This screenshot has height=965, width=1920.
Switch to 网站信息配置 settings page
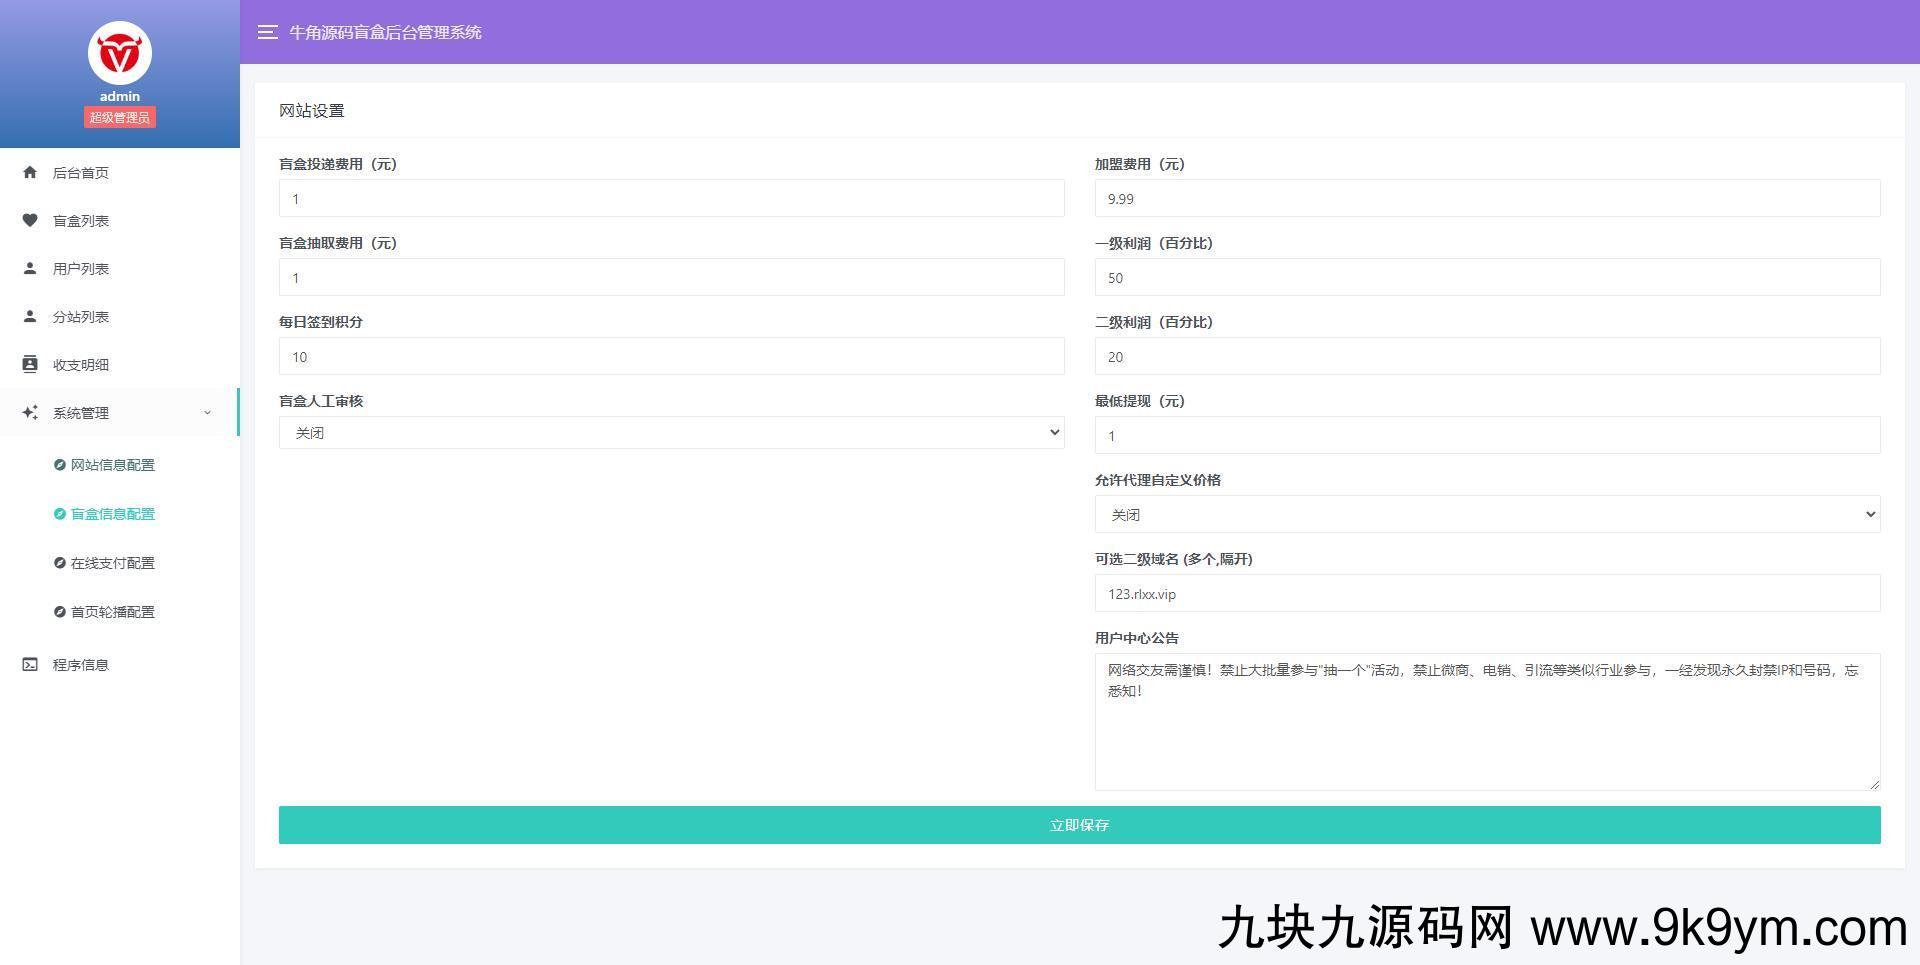(111, 464)
